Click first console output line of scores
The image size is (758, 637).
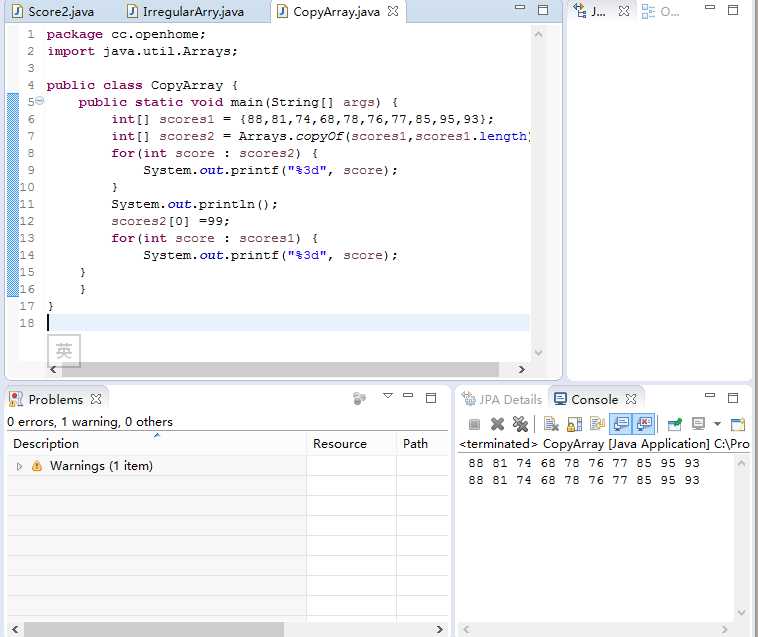pos(584,463)
